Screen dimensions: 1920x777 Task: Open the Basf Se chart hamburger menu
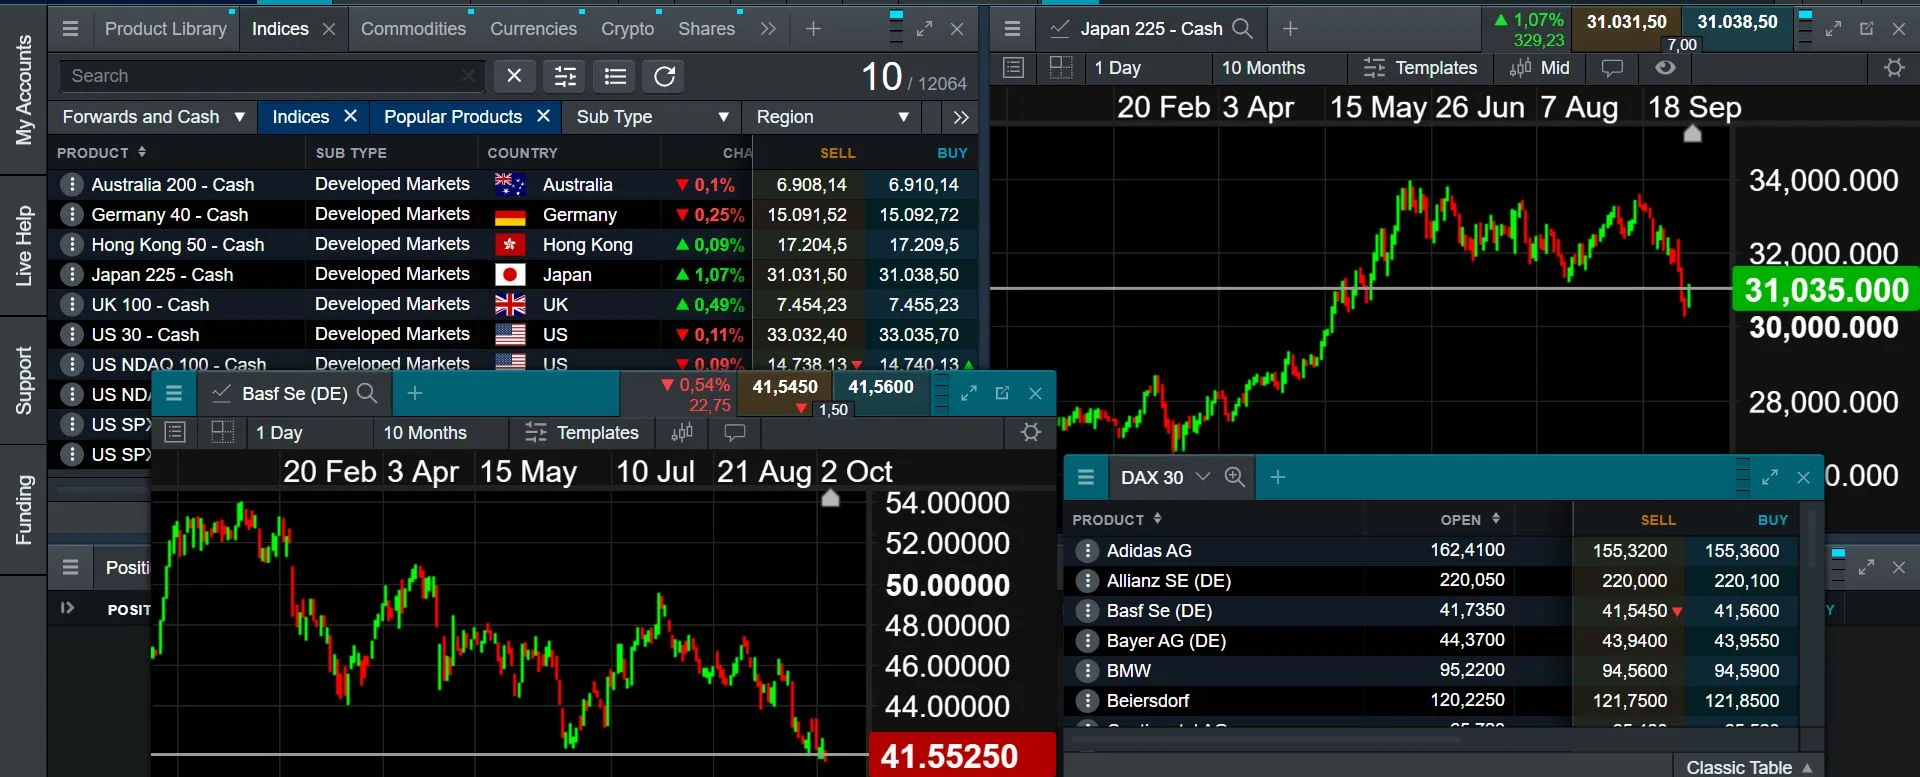[x=174, y=394]
